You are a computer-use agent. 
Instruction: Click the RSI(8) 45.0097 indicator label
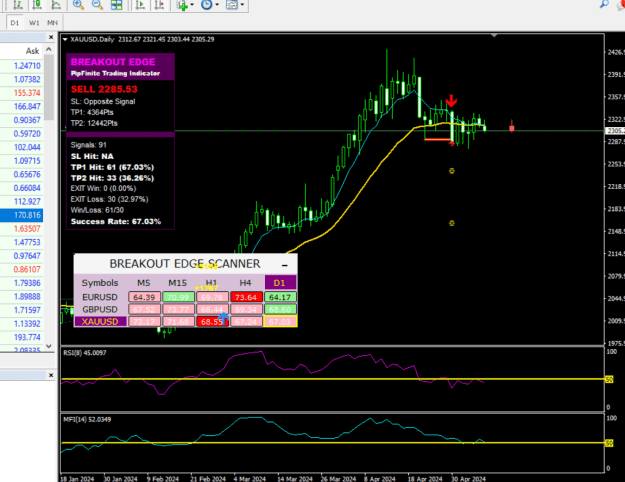point(85,353)
